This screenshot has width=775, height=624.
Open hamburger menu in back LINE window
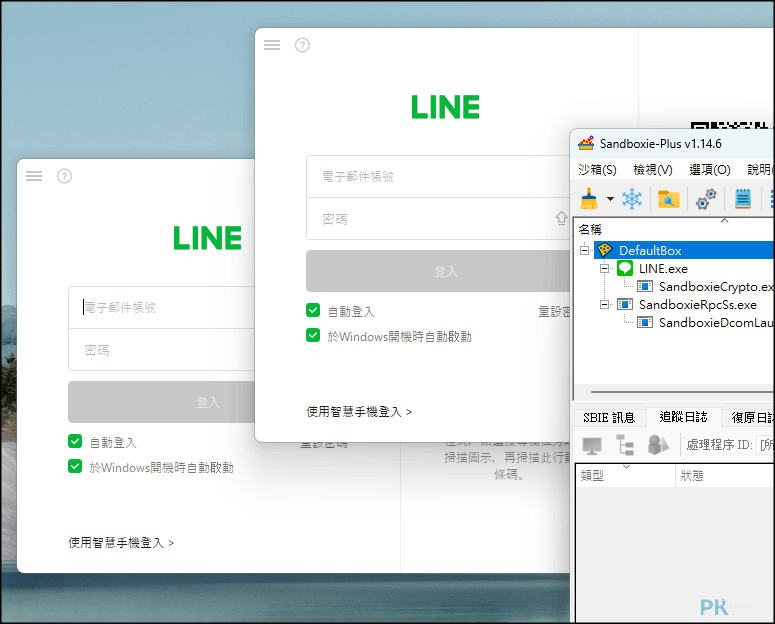point(34,176)
